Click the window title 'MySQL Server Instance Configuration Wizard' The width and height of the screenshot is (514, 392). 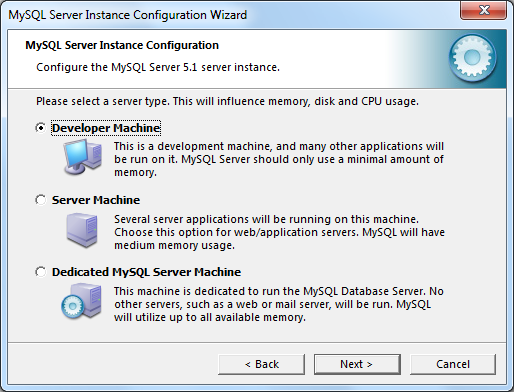(128, 15)
